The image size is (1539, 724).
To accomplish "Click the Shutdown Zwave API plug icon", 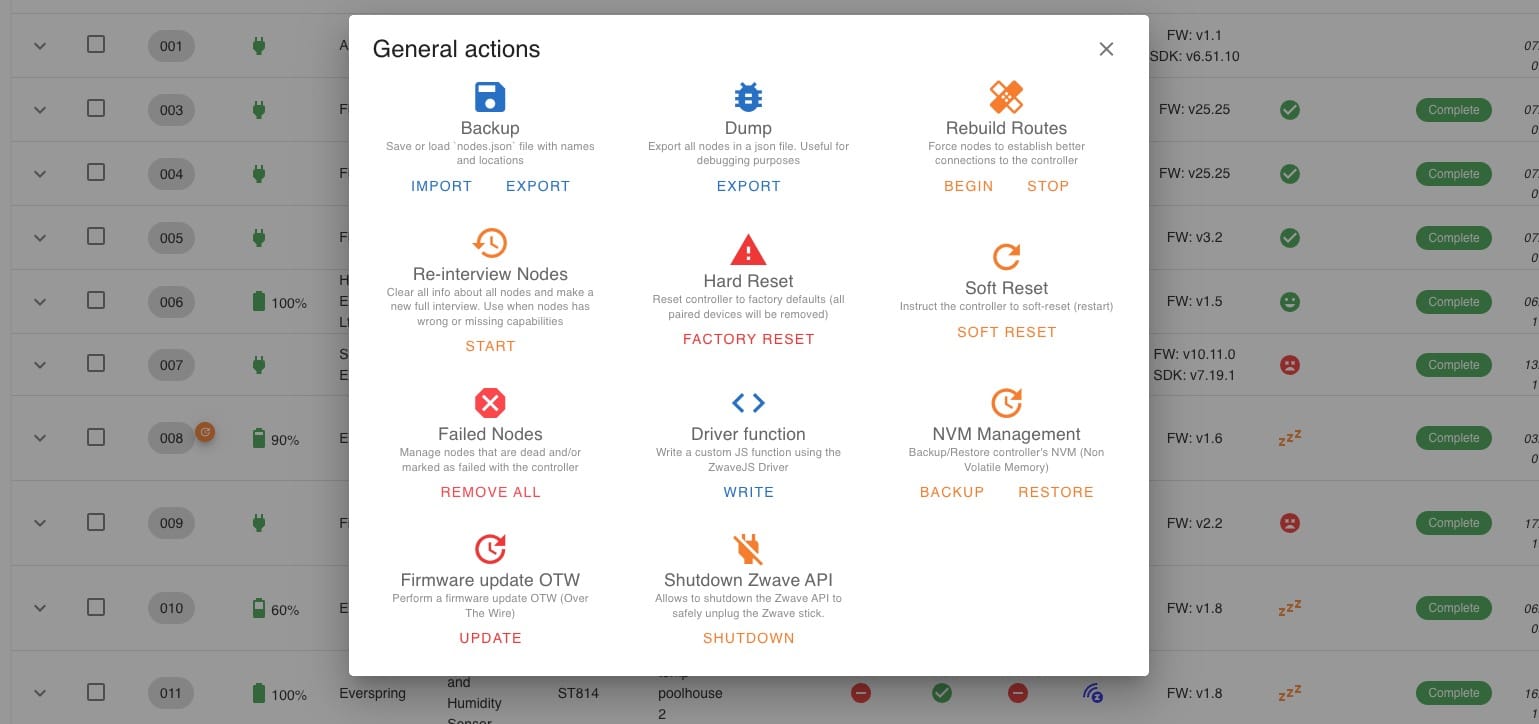I will [748, 549].
